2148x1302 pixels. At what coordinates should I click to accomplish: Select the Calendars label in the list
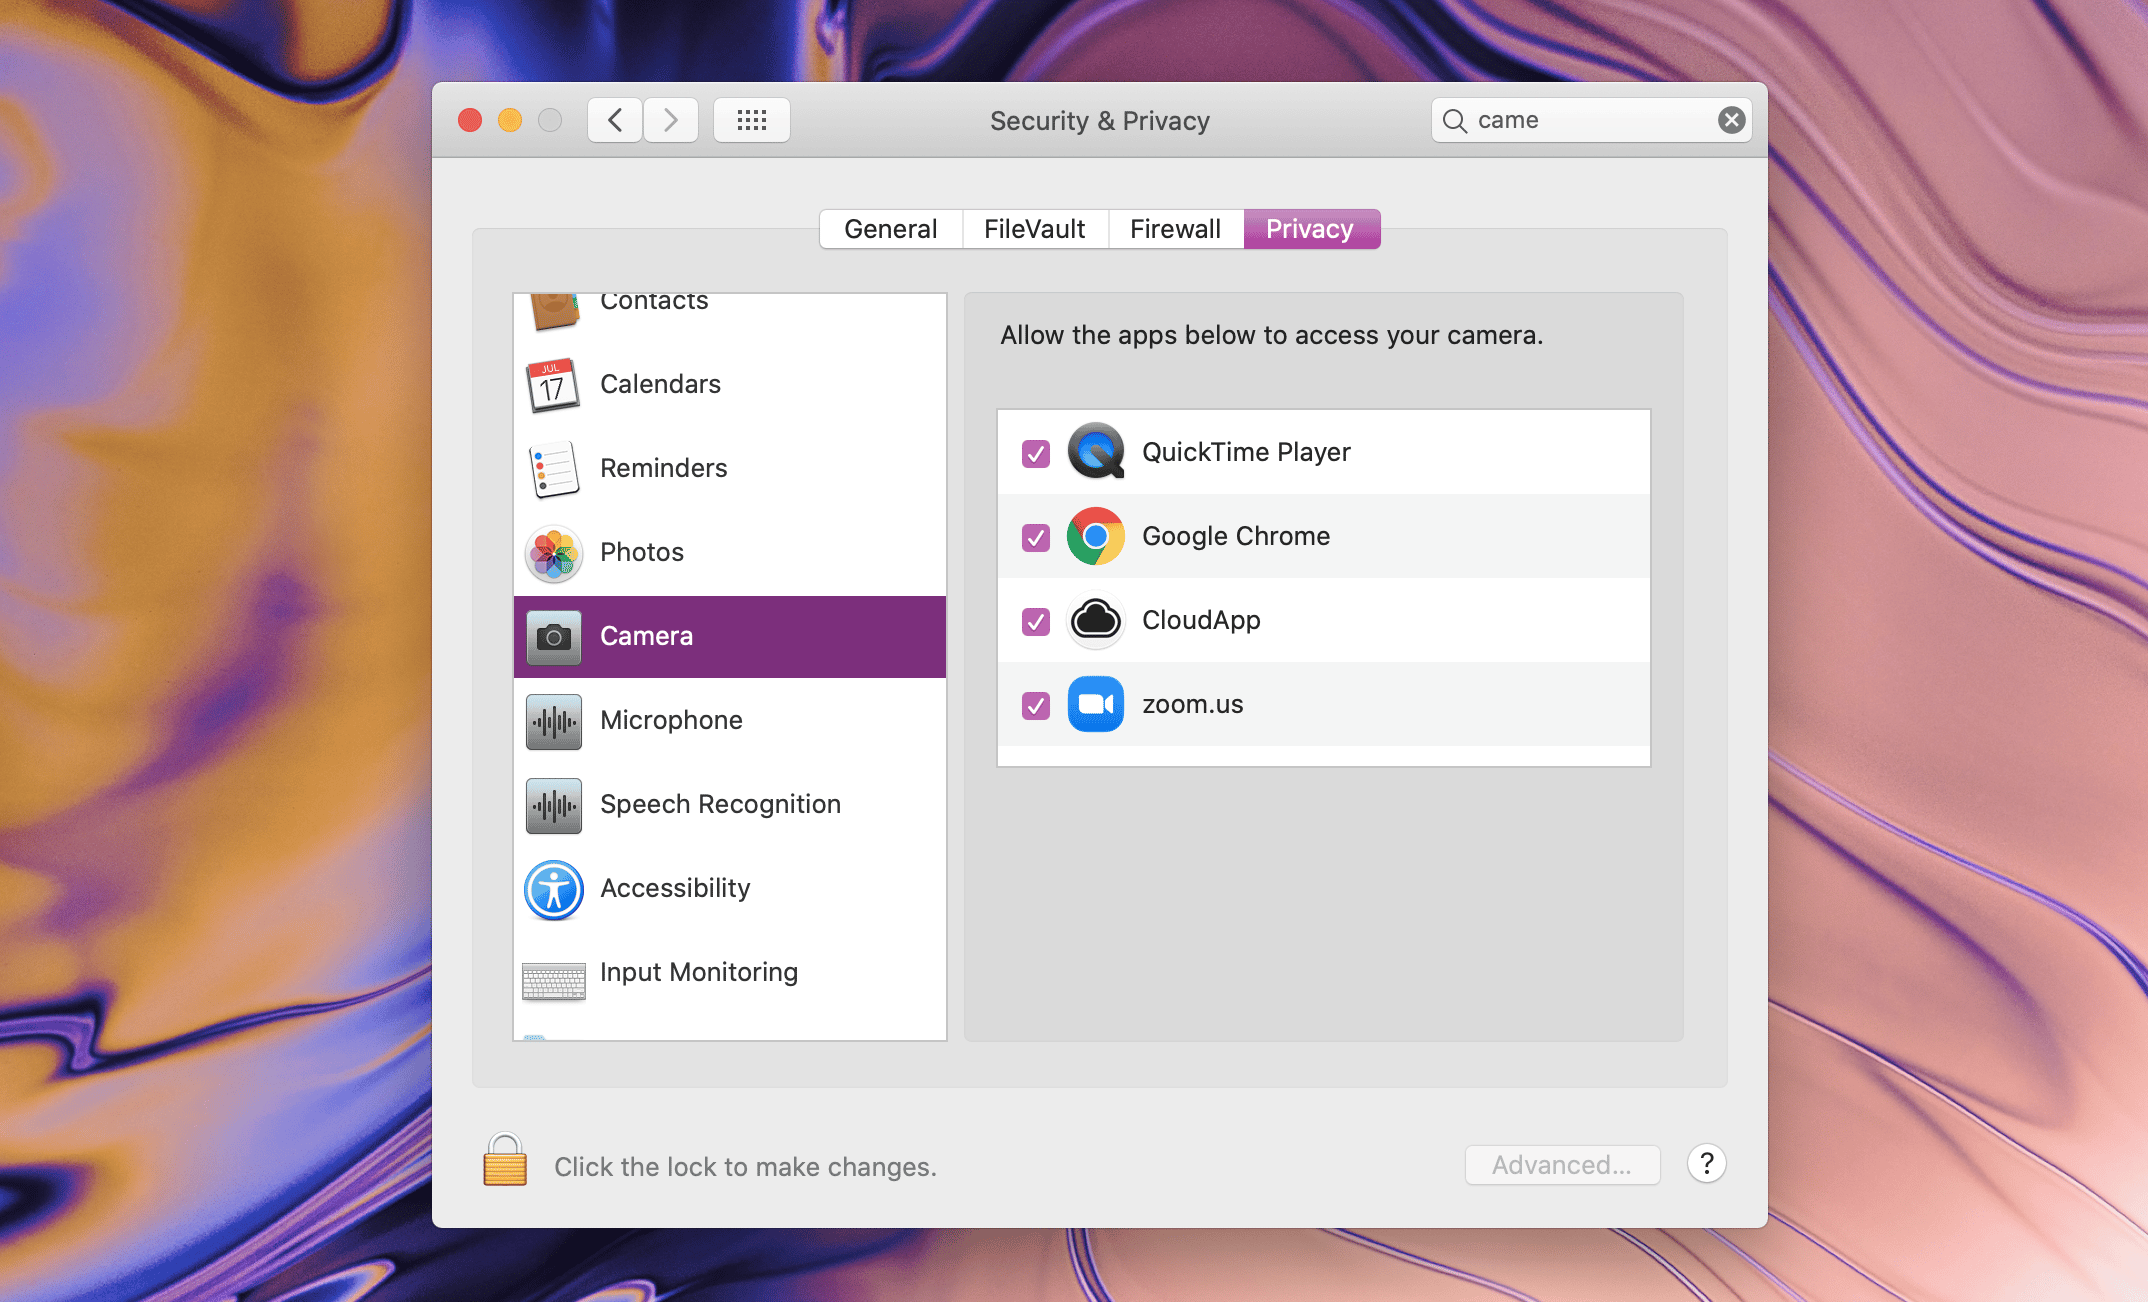pyautogui.click(x=660, y=384)
